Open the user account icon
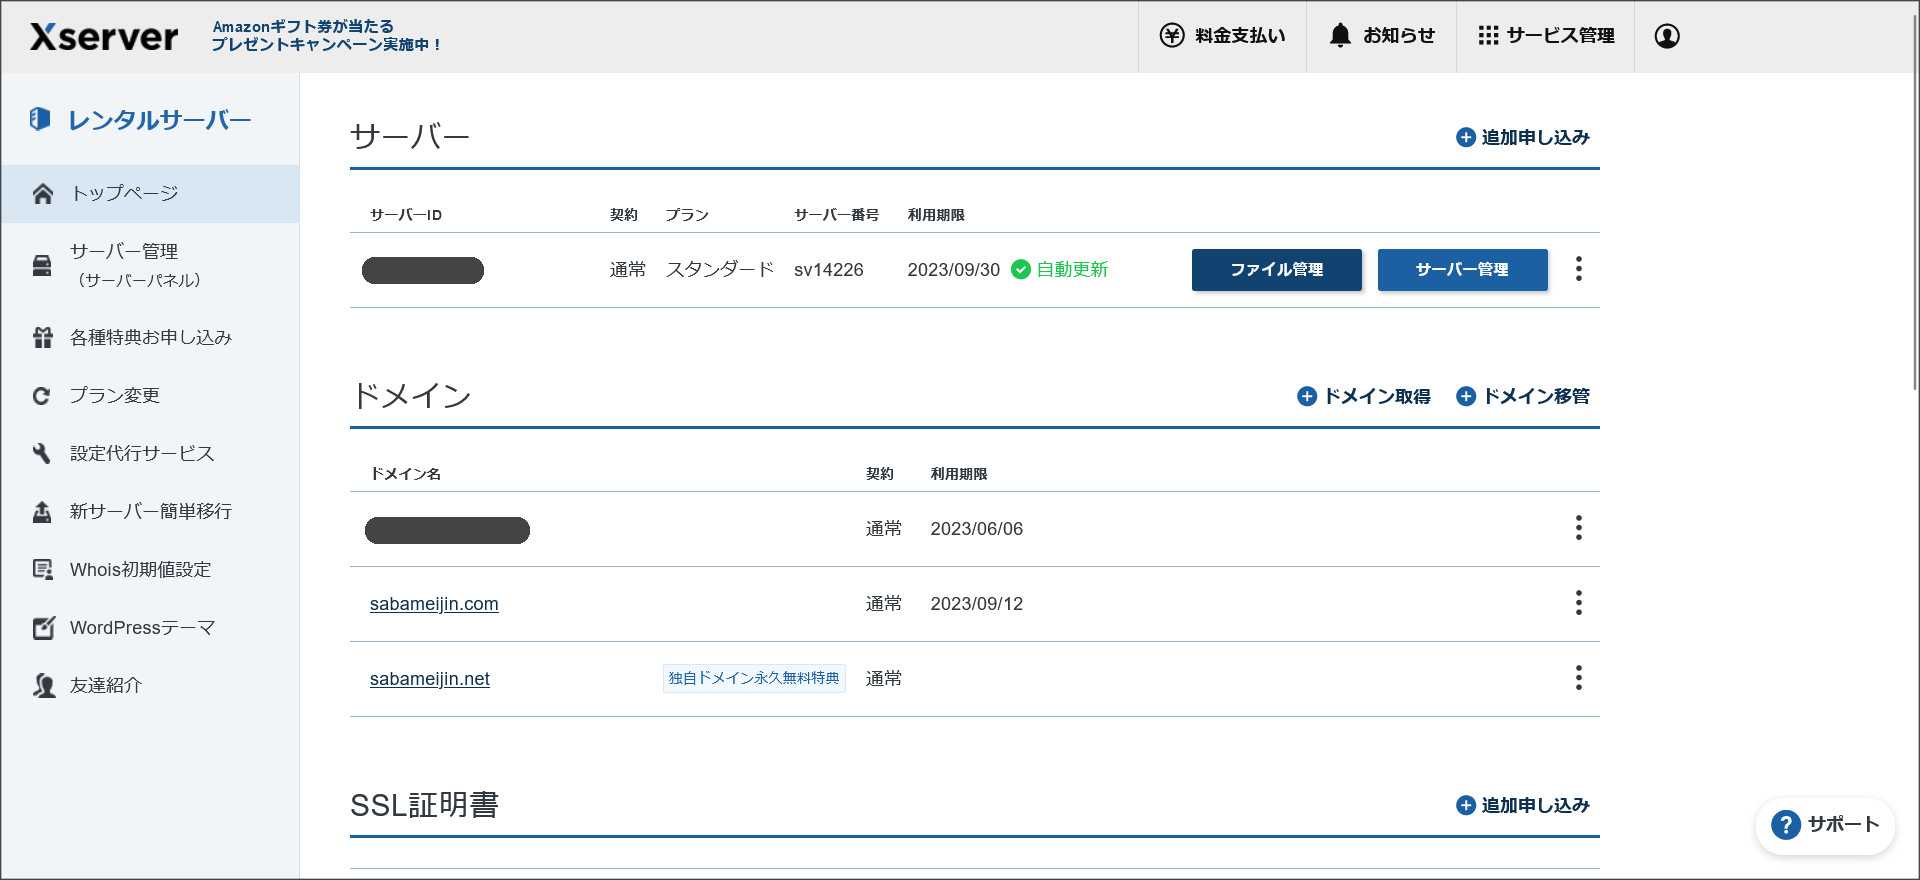This screenshot has height=880, width=1920. pyautogui.click(x=1667, y=36)
